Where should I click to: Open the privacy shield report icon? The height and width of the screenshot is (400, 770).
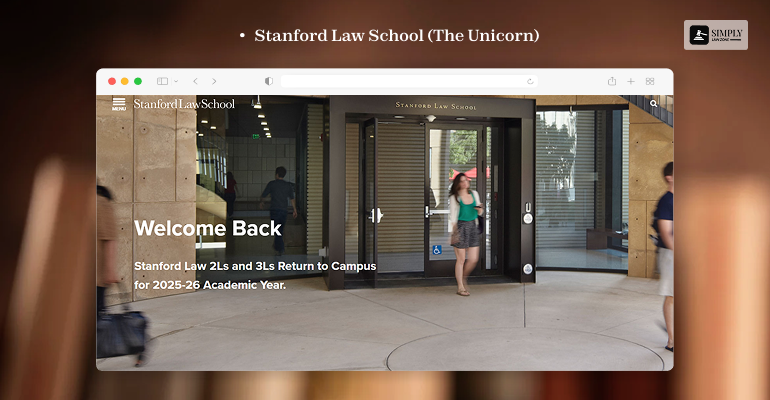click(269, 81)
